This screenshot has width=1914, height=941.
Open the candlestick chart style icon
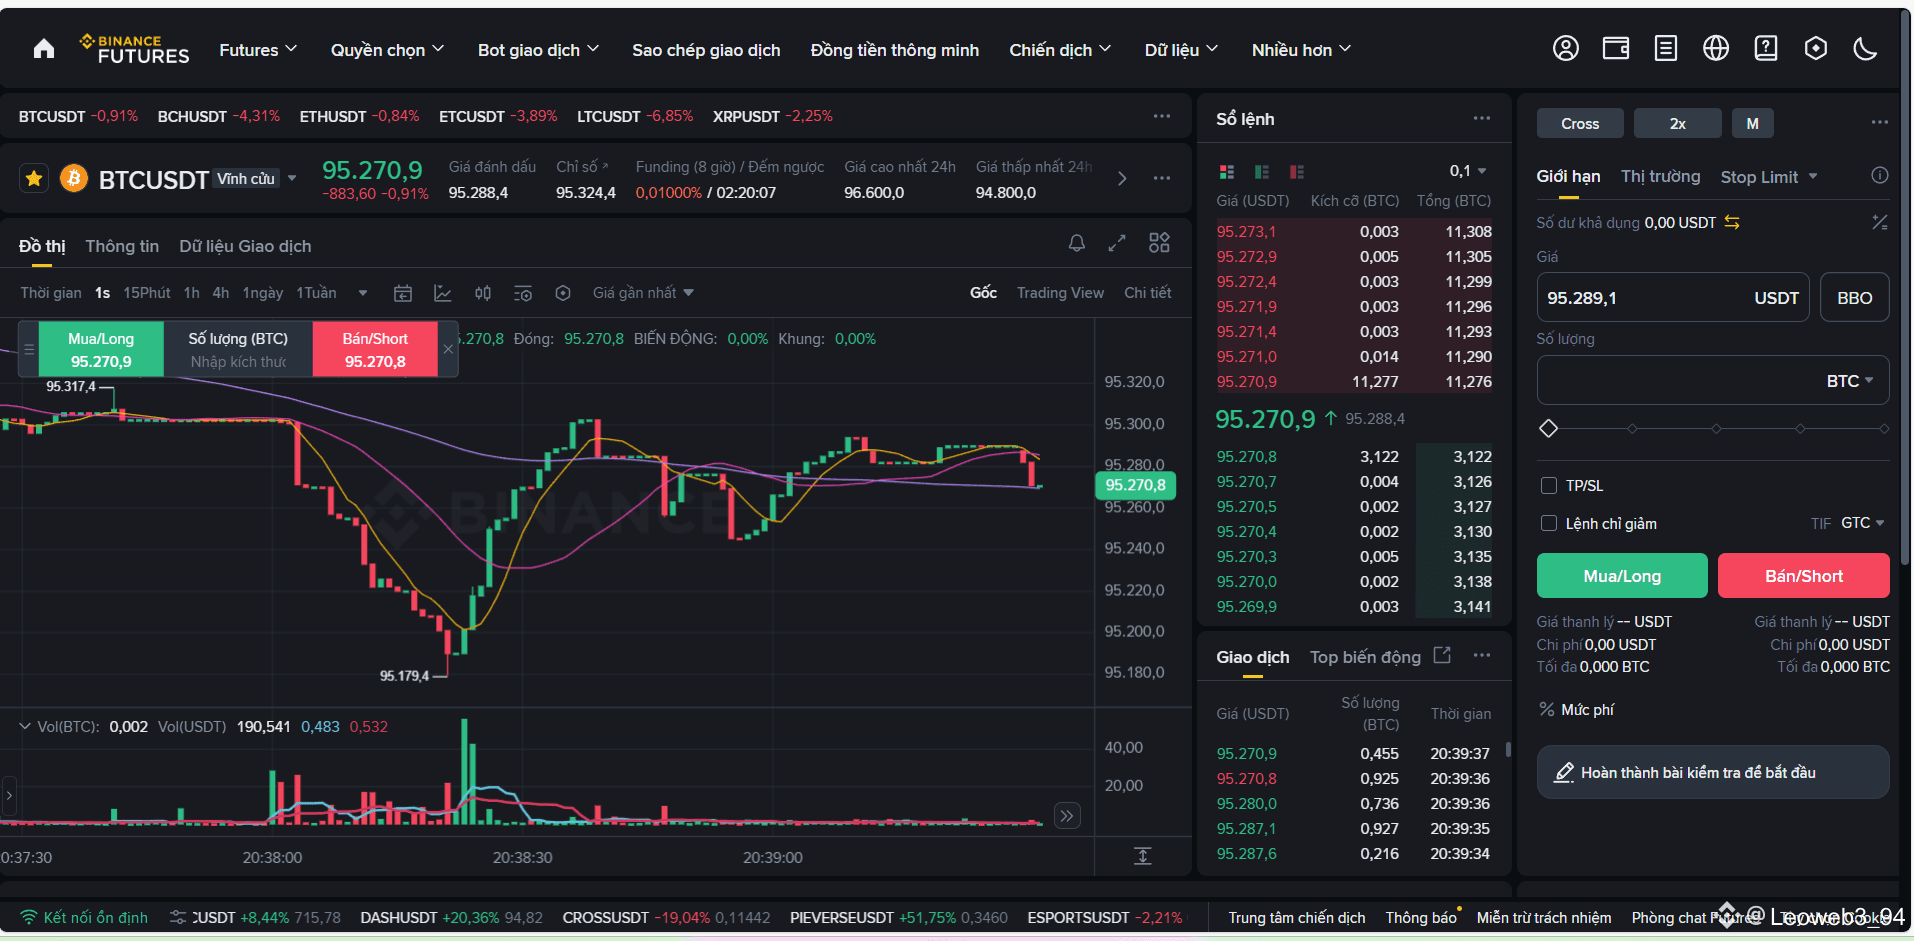click(x=483, y=293)
